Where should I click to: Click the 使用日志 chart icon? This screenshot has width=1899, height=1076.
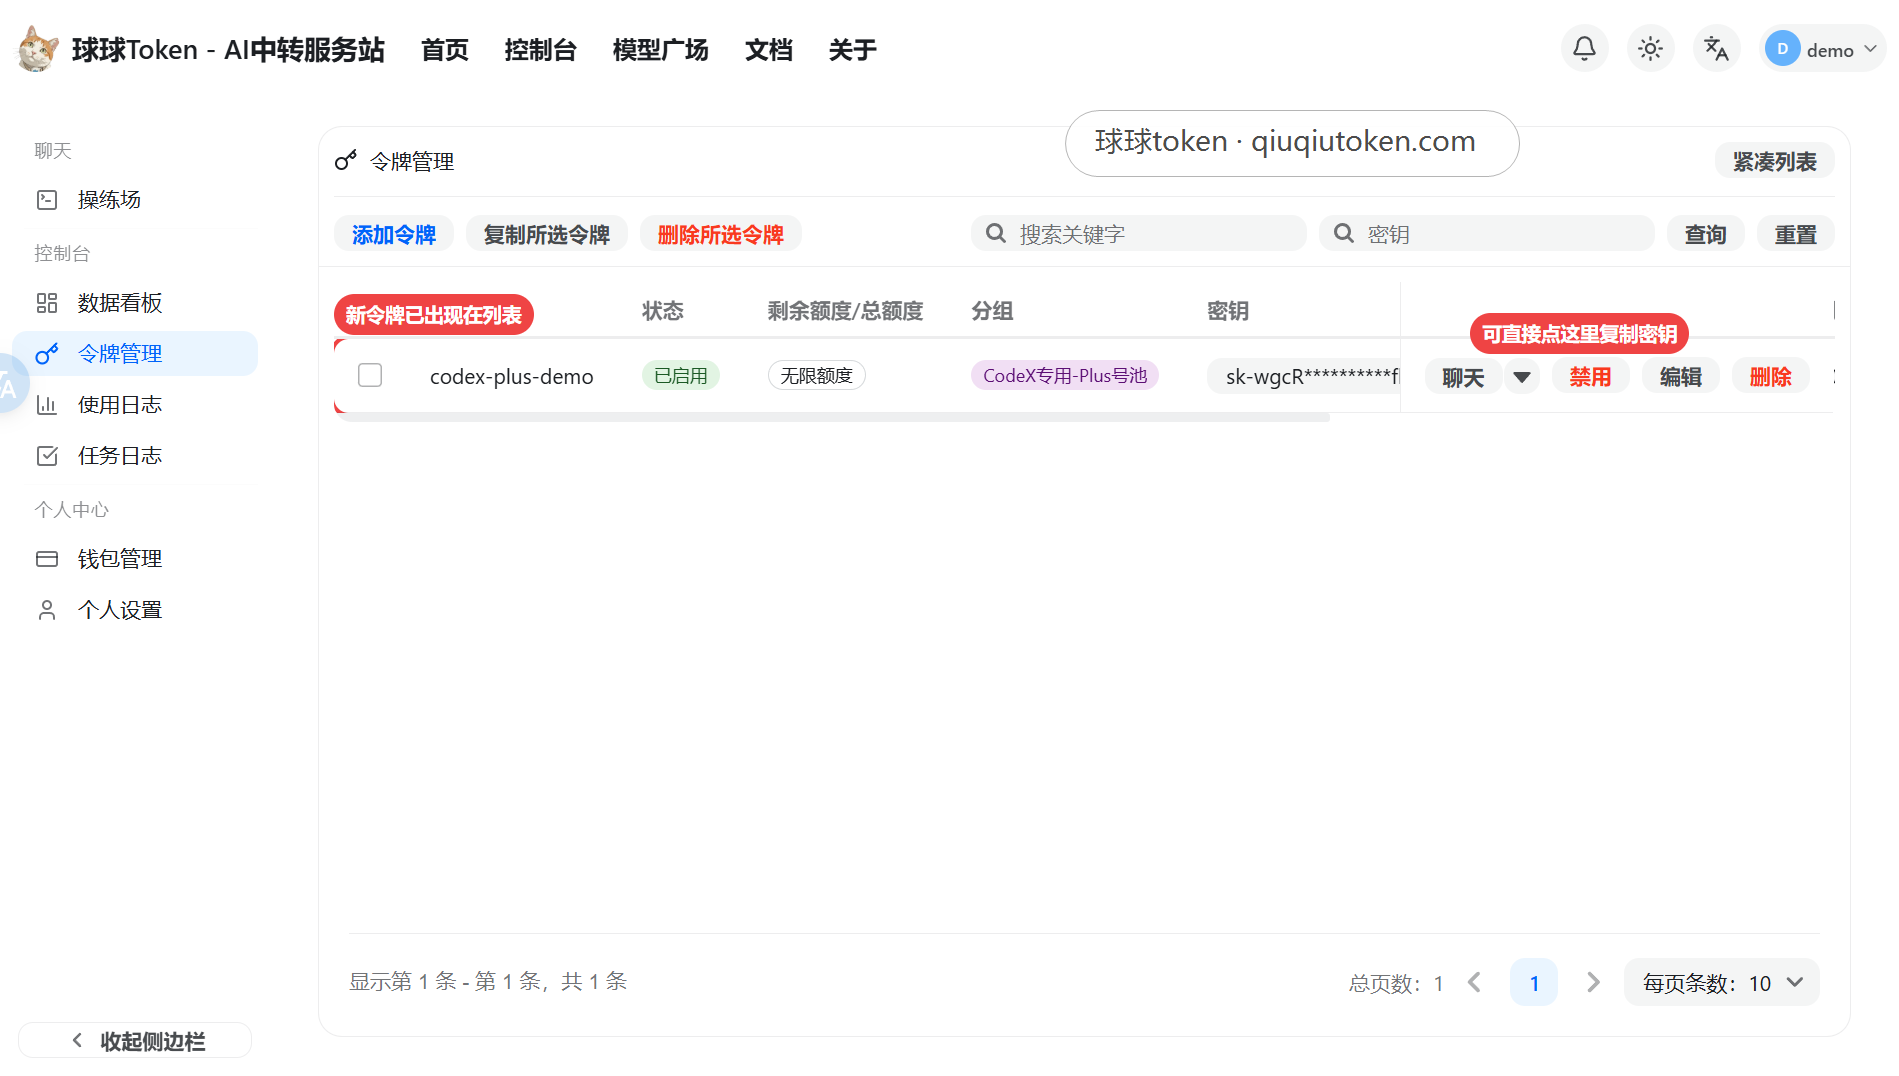(x=47, y=405)
